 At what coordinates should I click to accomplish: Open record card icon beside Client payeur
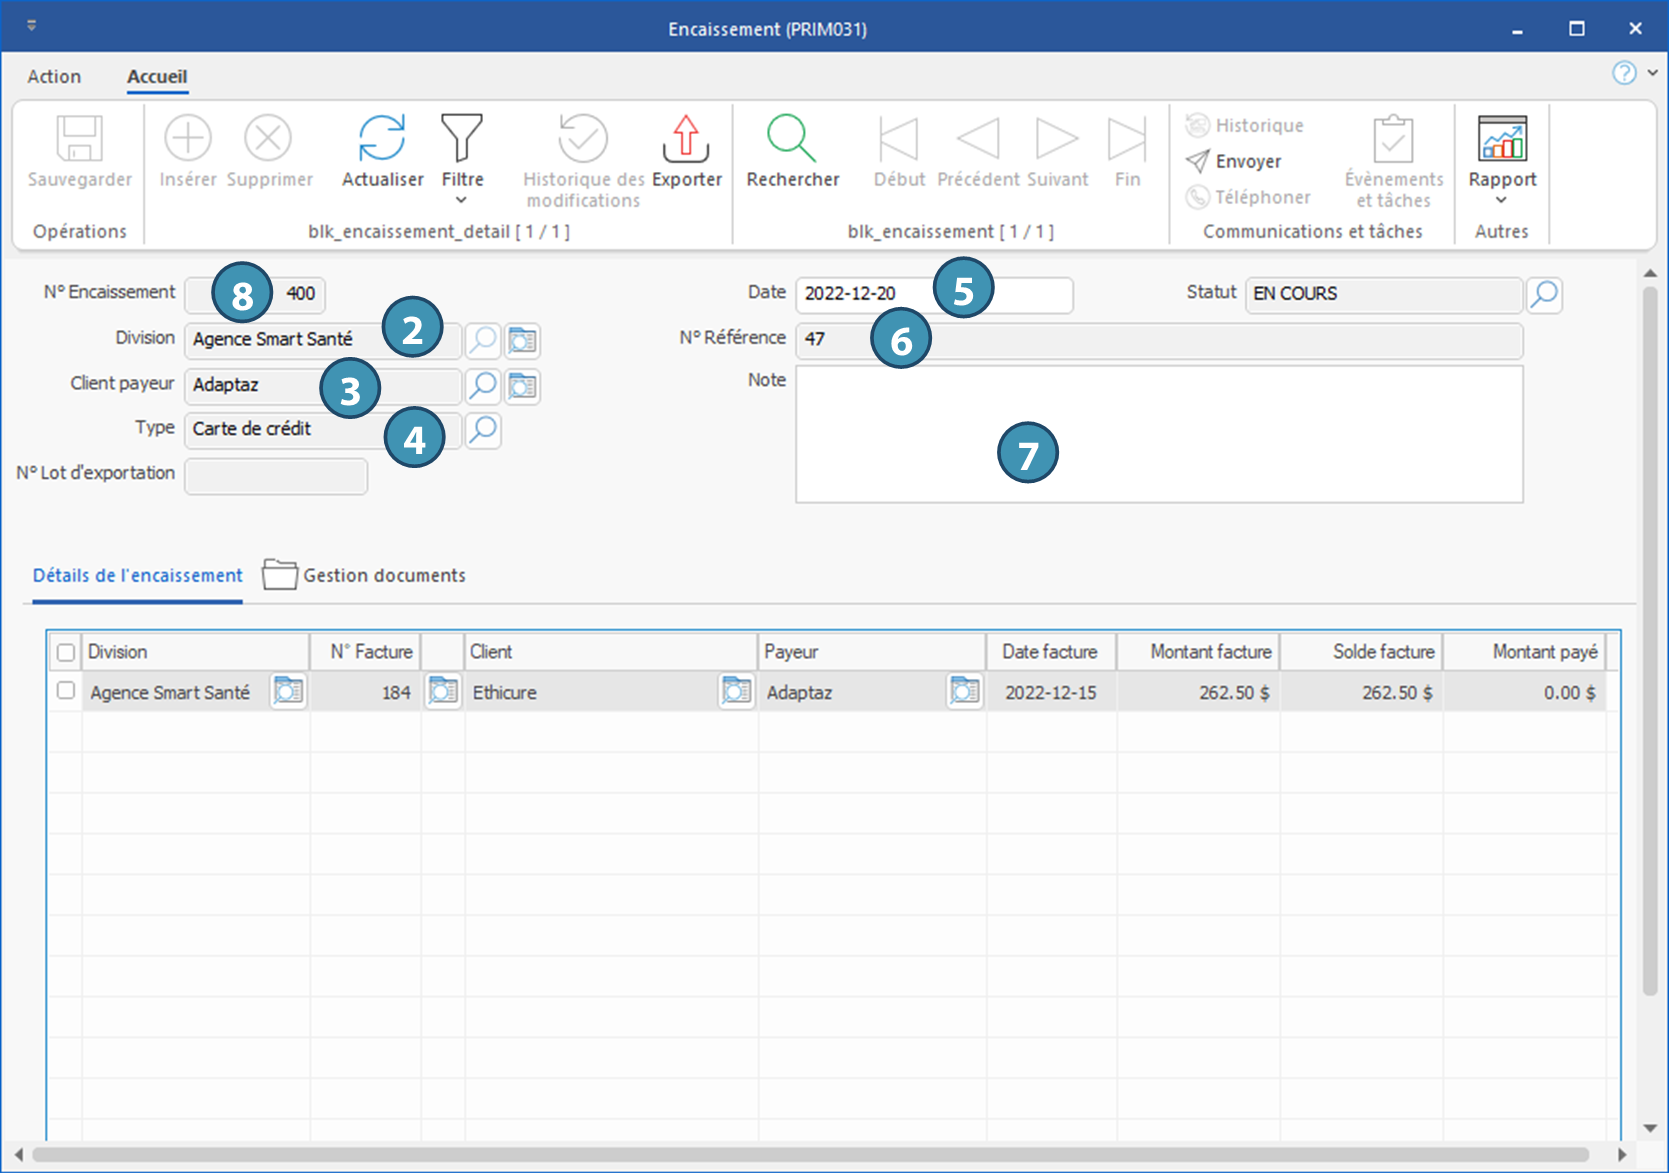coord(522,386)
